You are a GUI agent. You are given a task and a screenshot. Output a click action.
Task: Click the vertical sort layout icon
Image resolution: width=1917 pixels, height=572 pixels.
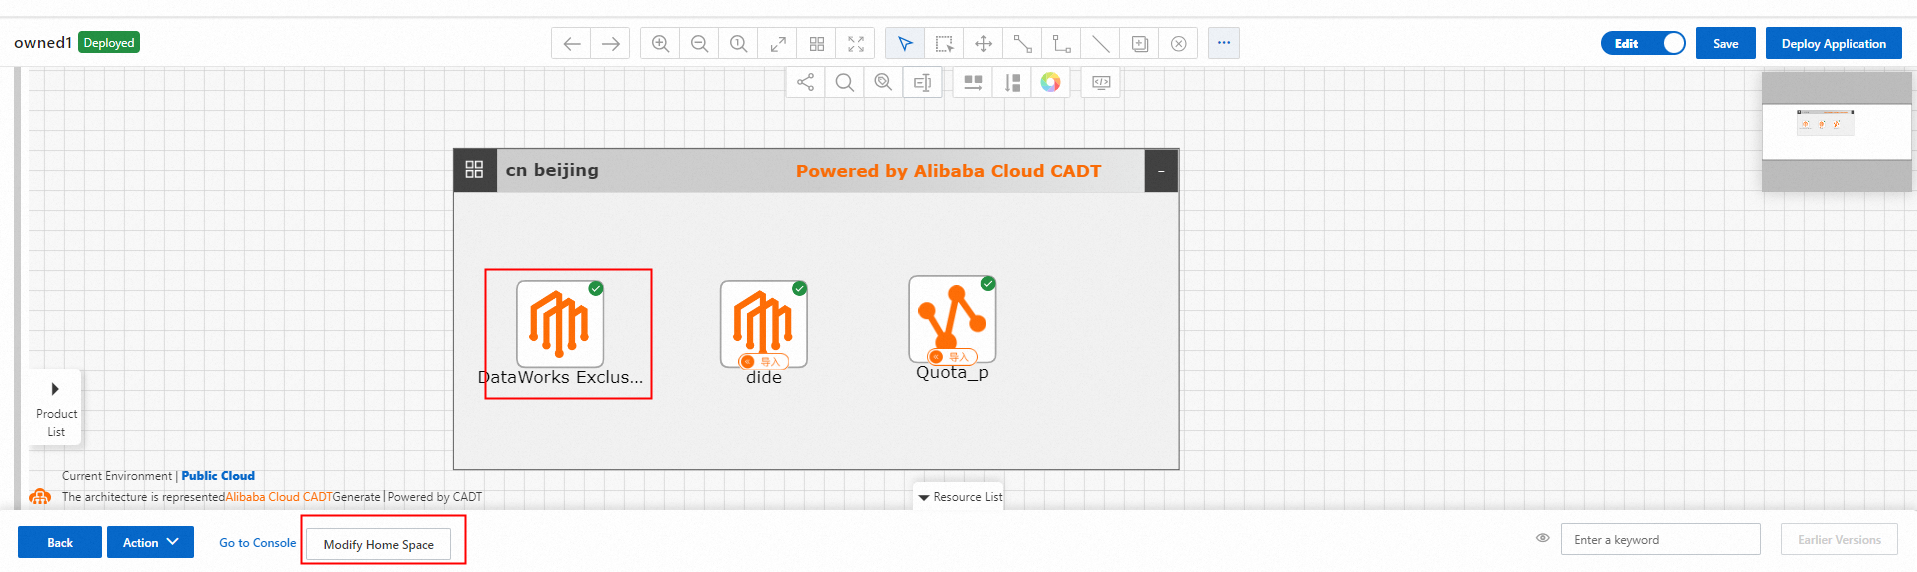pos(1012,82)
